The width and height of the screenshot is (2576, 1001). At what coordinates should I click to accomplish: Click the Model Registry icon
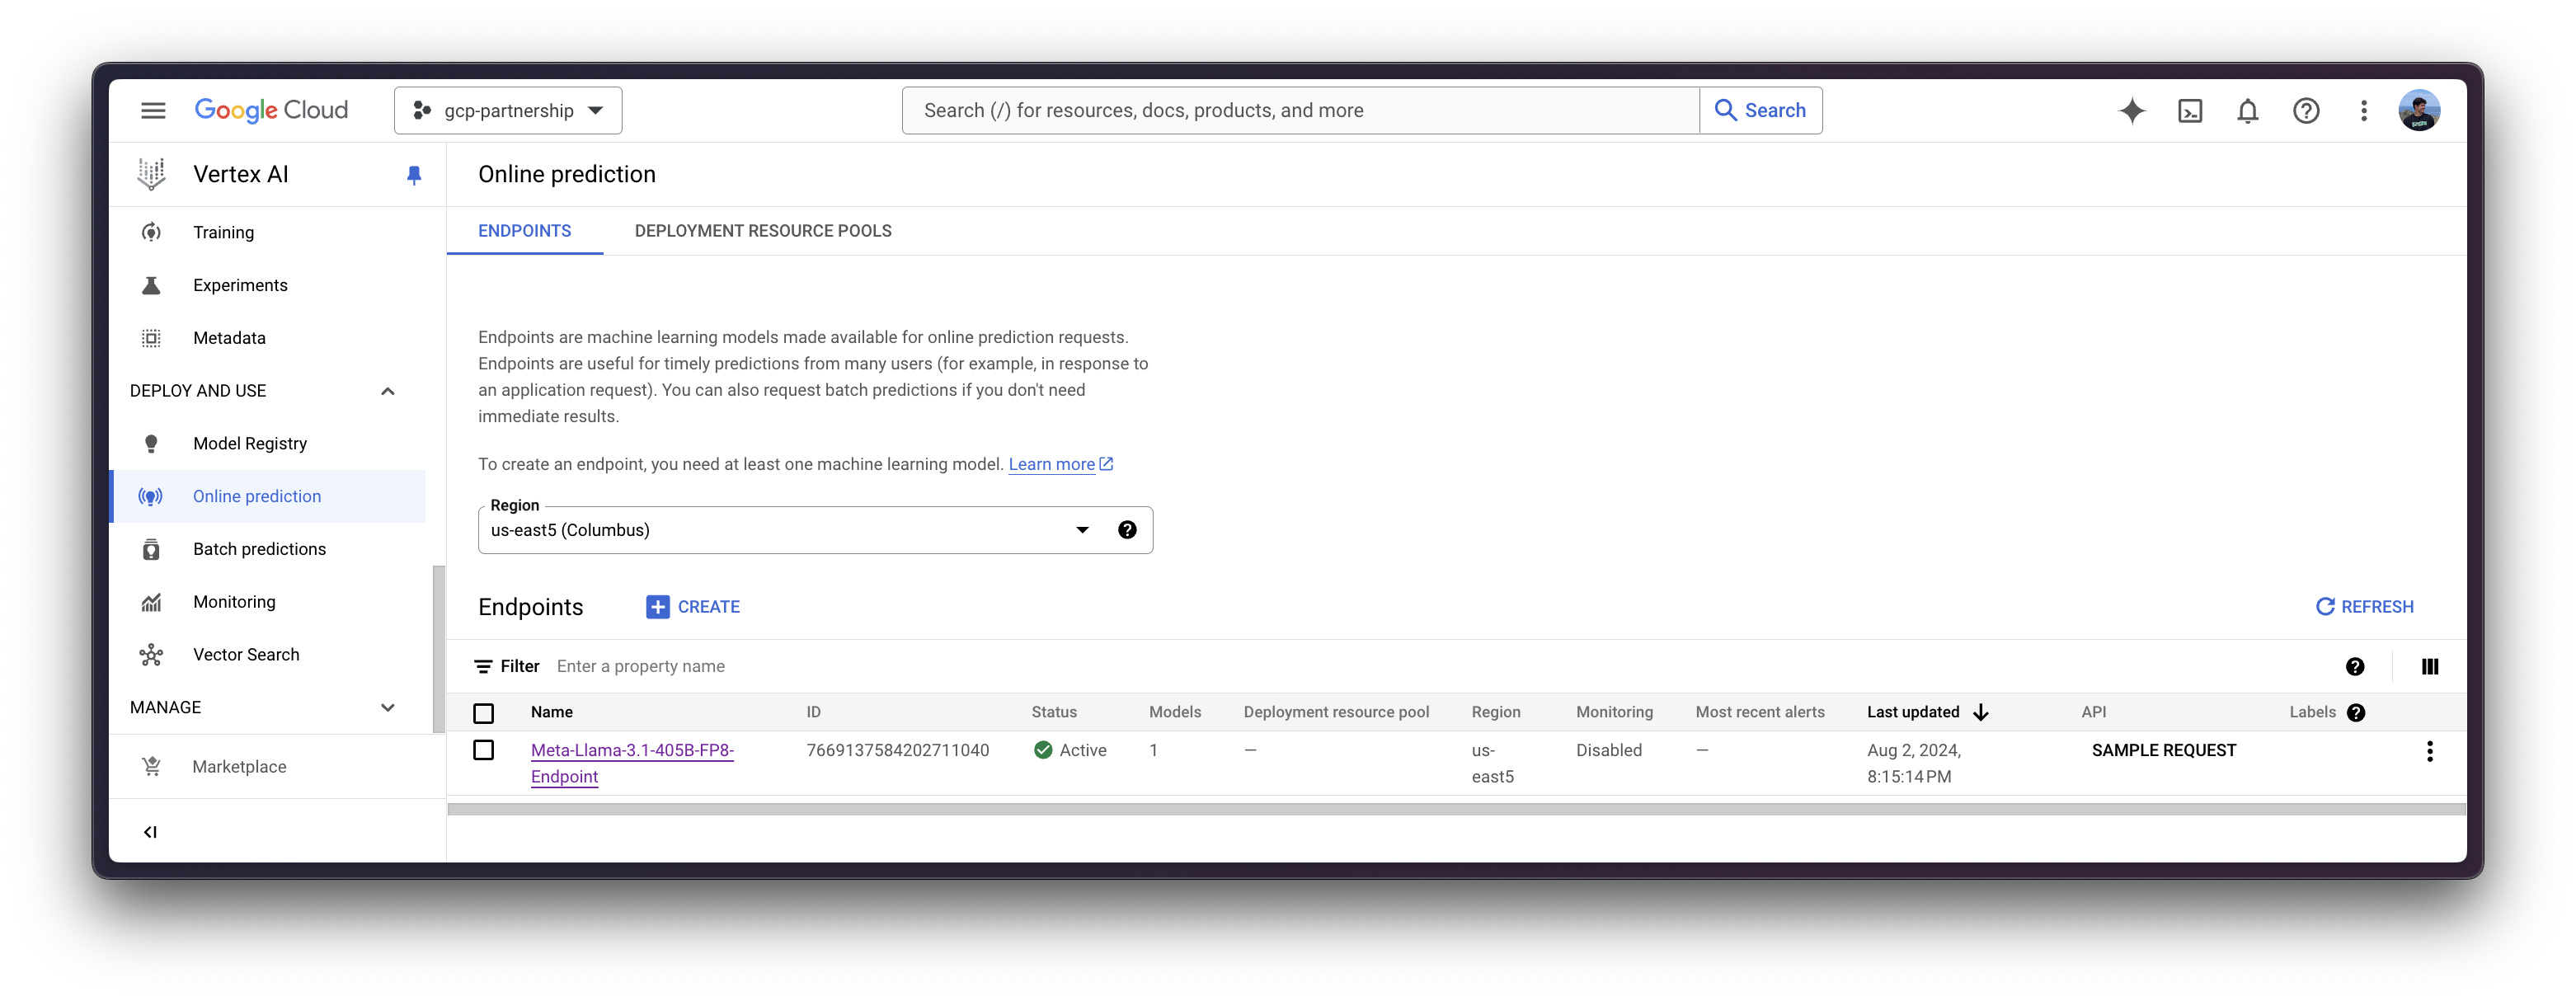[149, 442]
